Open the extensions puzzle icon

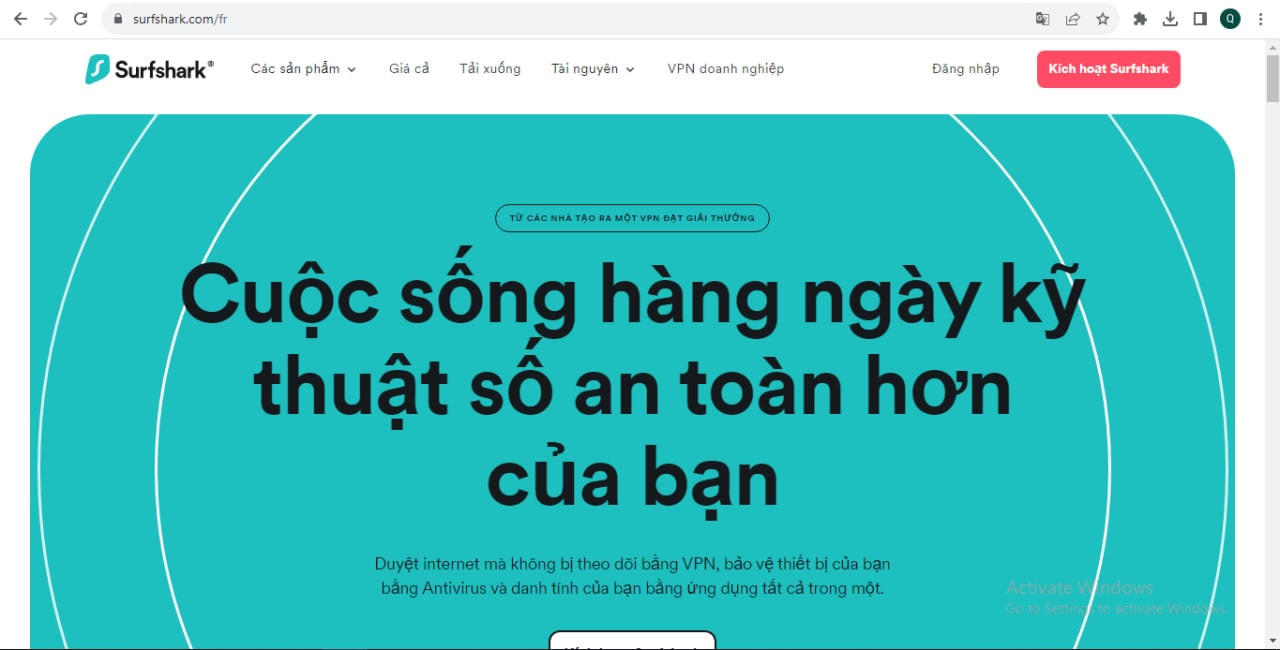pos(1139,19)
